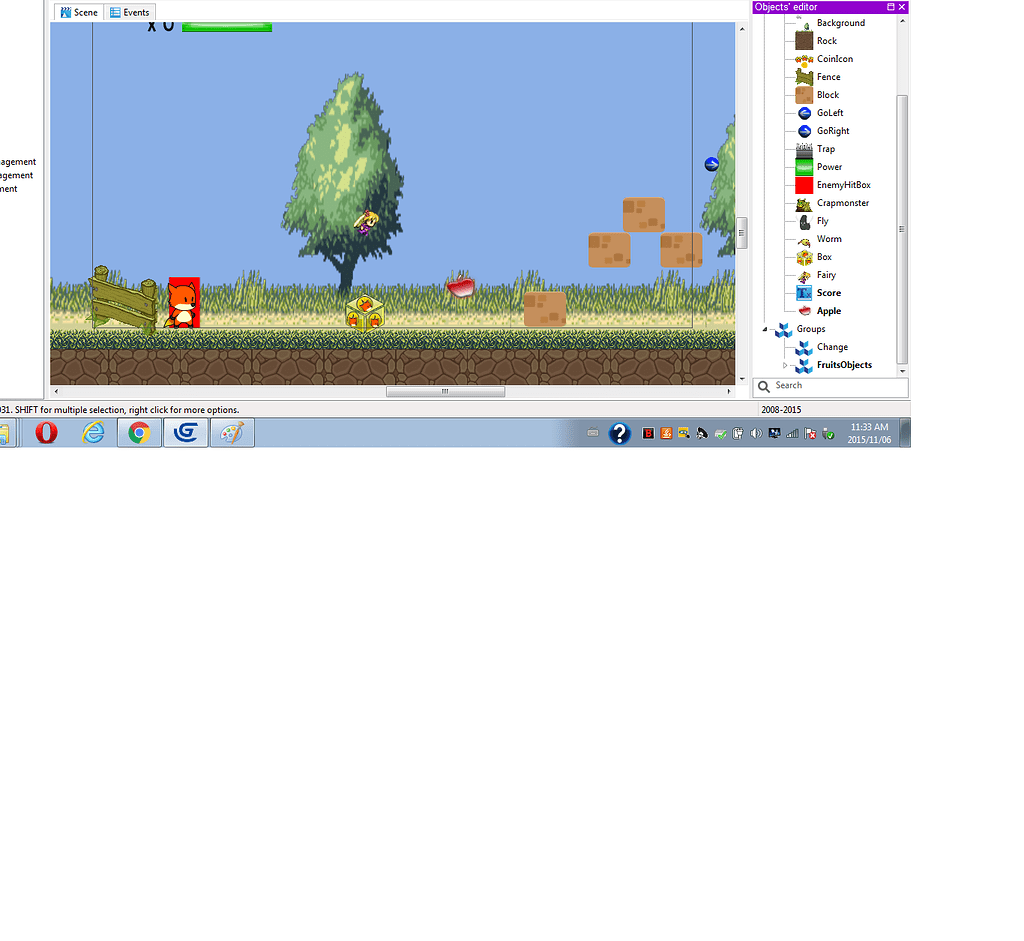Select the Block object icon in list
1024x941 pixels.
[804, 95]
